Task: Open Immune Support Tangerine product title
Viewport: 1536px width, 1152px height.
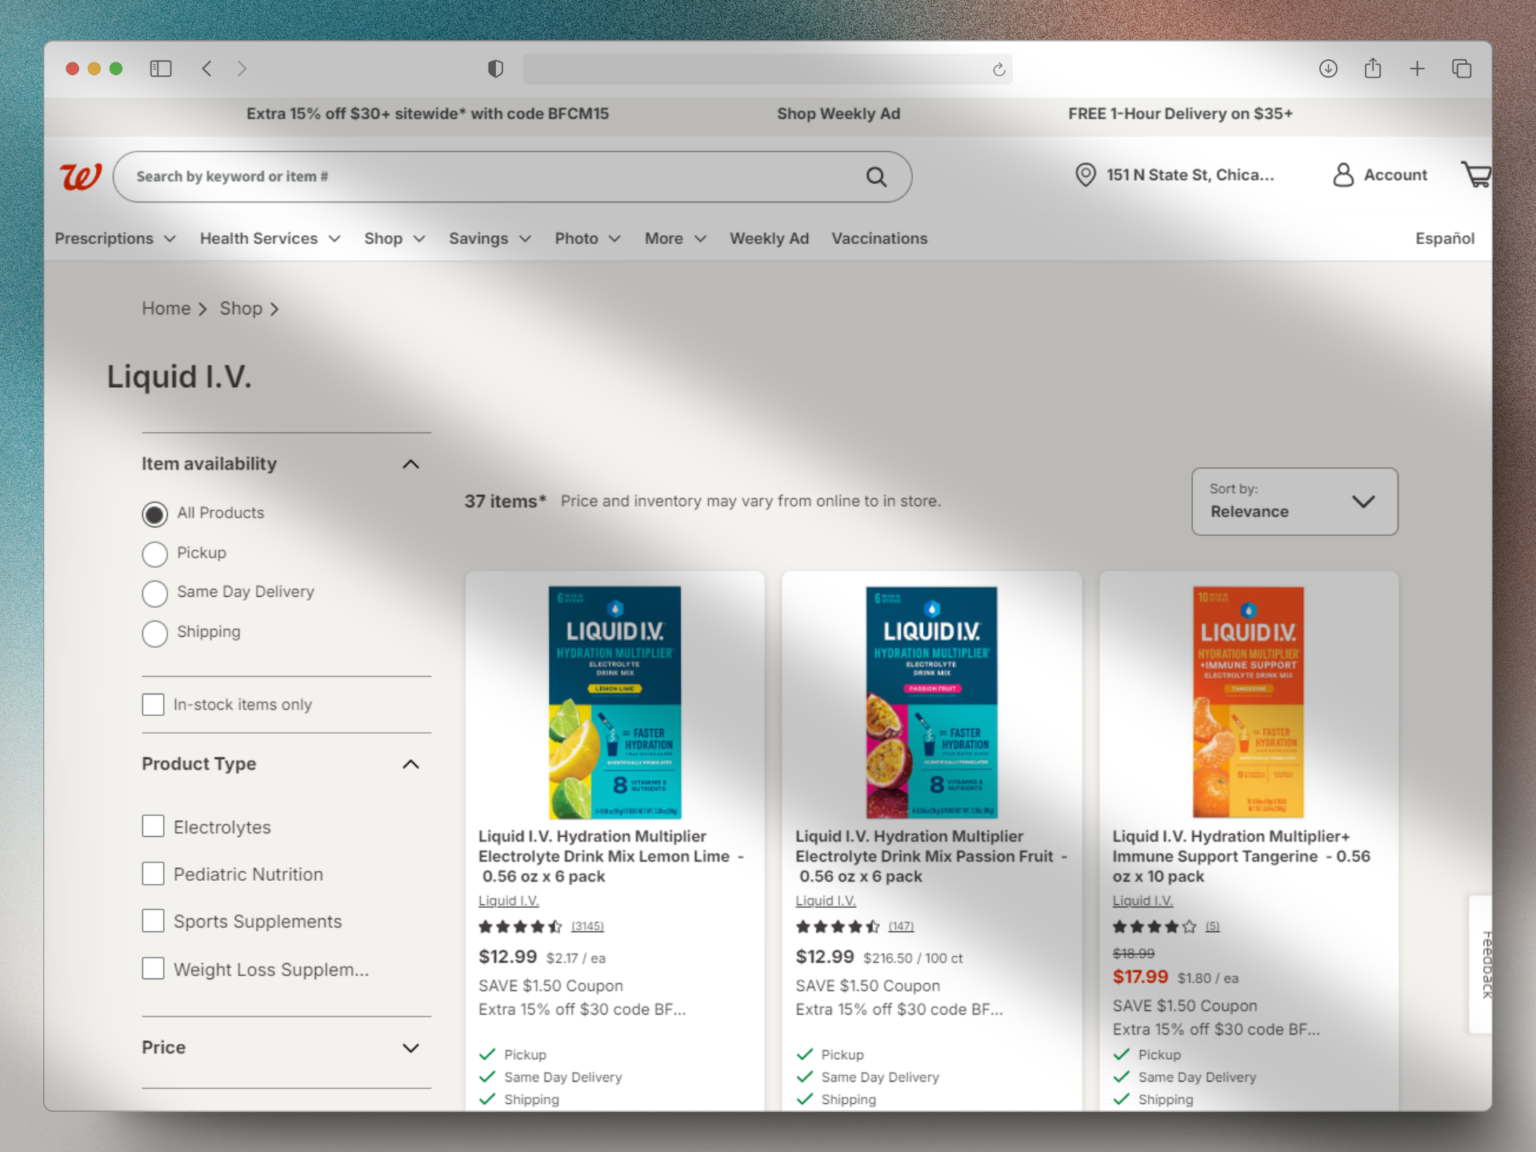Action: 1241,856
